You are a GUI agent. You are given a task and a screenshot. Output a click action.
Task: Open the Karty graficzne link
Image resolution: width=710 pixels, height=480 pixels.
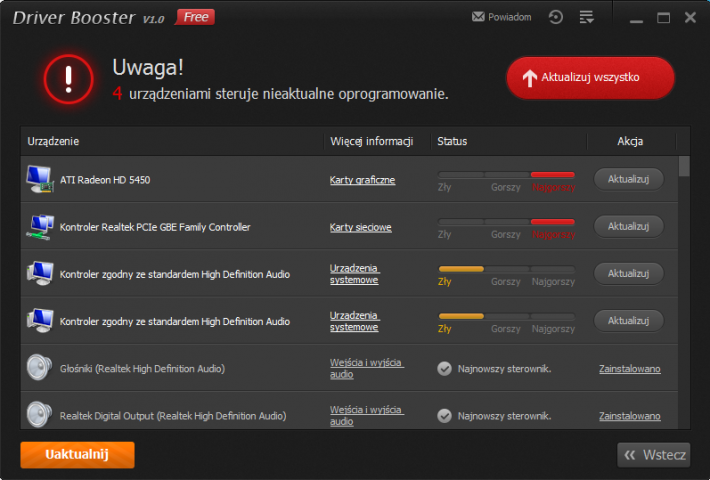click(362, 180)
